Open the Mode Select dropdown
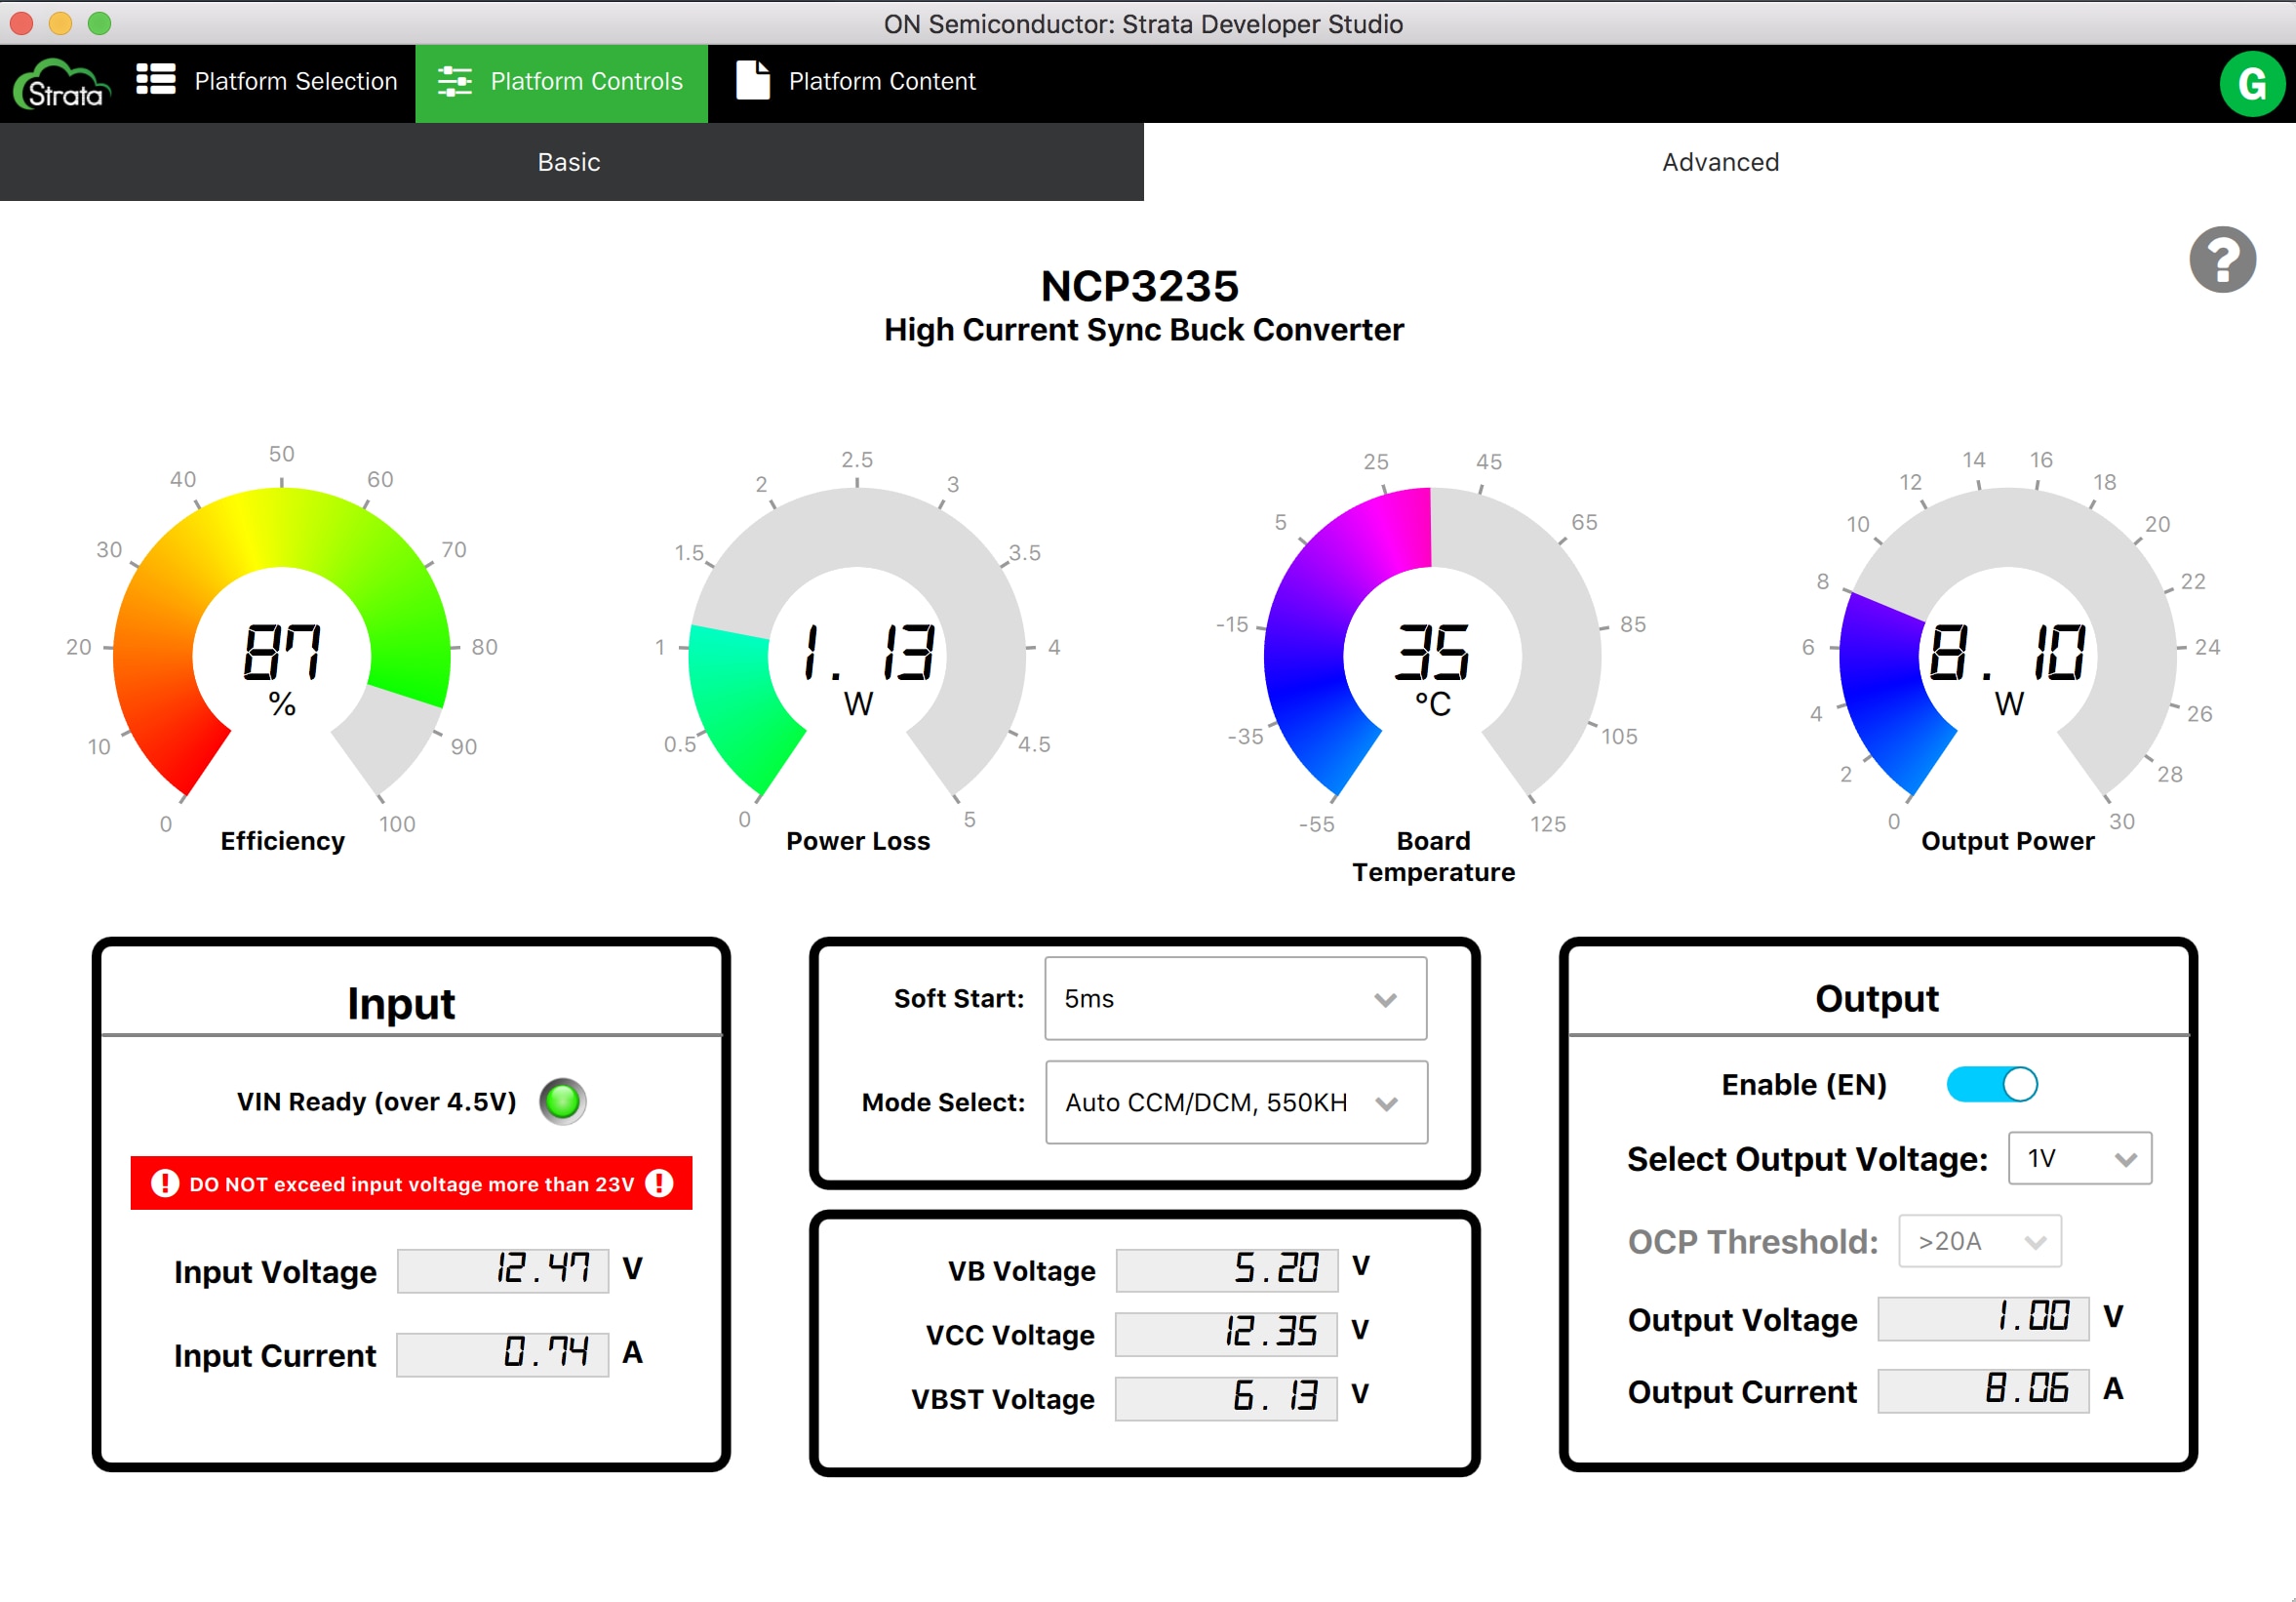 click(1235, 1103)
